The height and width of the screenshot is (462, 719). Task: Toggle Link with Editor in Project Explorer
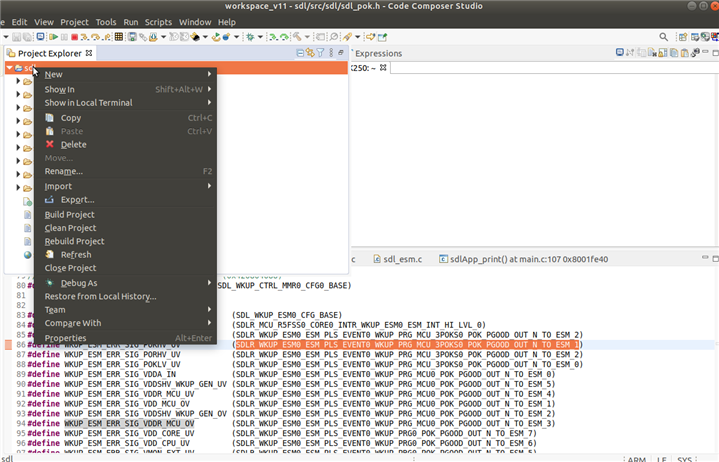(x=310, y=53)
